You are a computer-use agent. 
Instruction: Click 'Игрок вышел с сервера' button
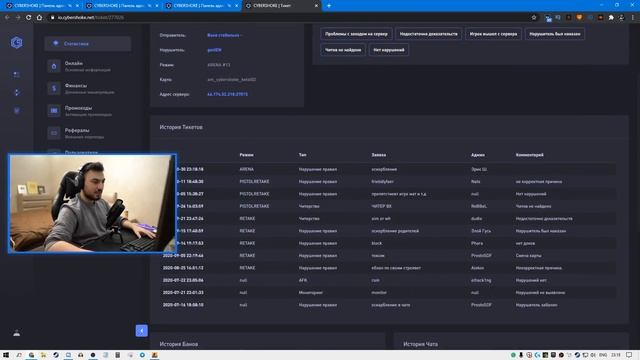point(493,34)
